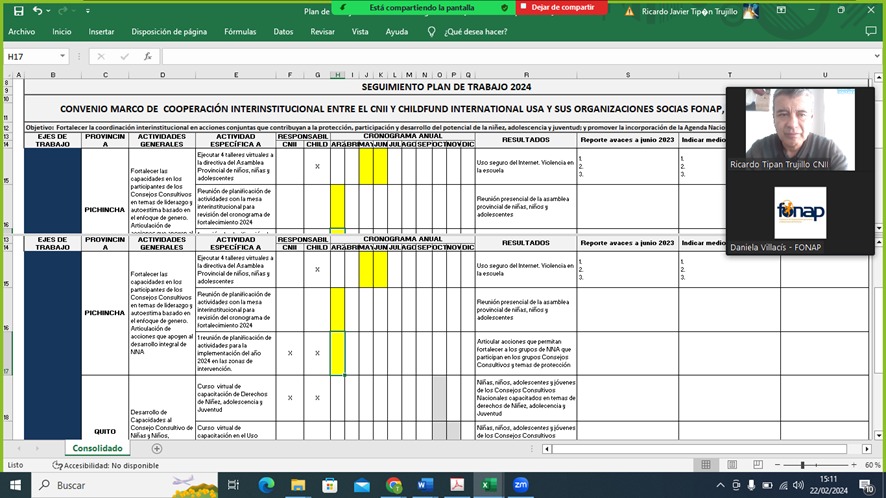The height and width of the screenshot is (498, 886).
Task: Click the red Dejar de compartir button
Action: (562, 7)
